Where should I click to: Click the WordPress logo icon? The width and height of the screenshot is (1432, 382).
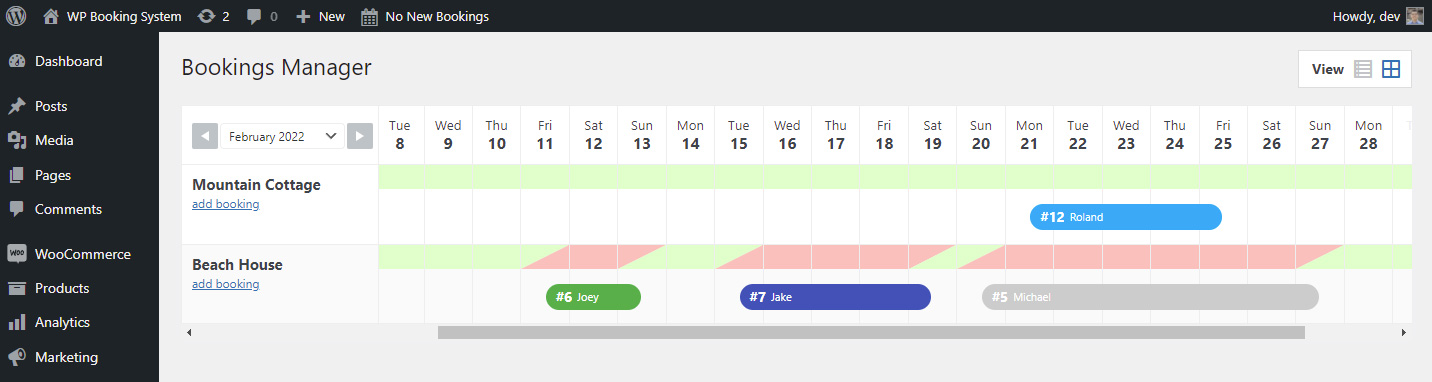click(x=16, y=16)
